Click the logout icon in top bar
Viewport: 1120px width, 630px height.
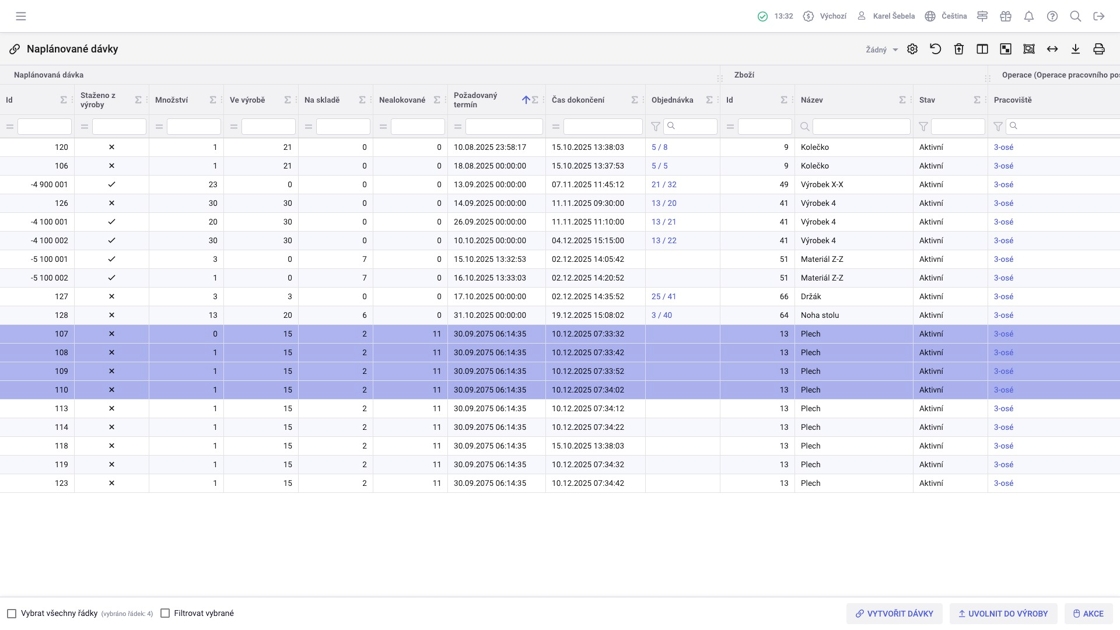click(x=1098, y=16)
